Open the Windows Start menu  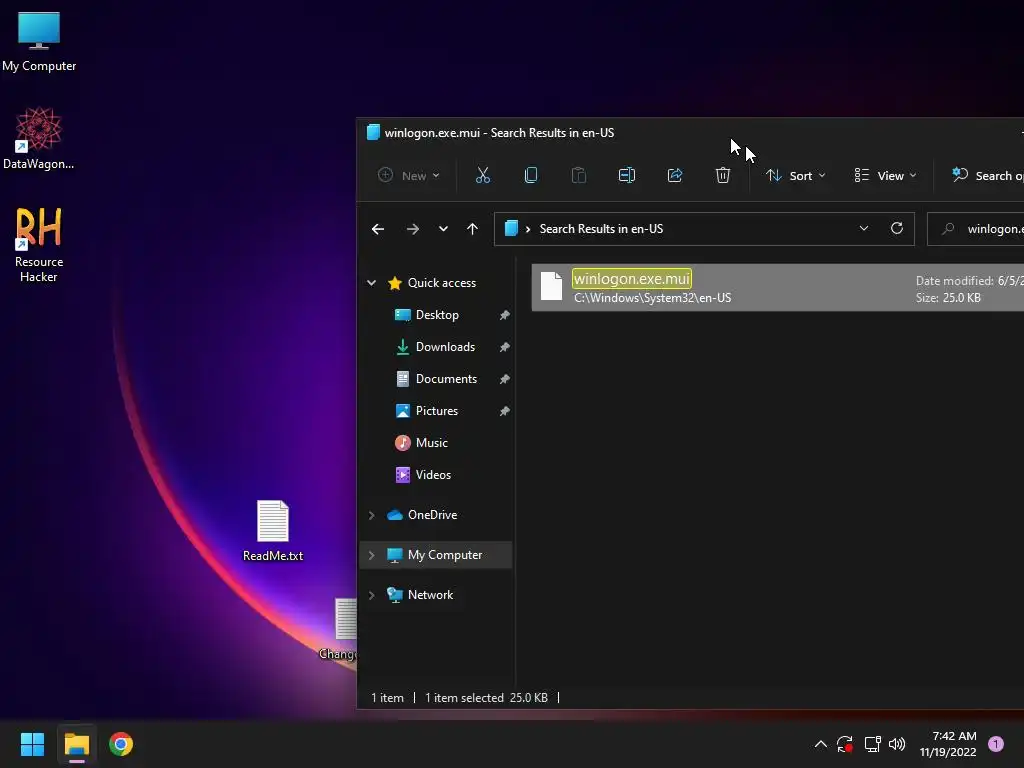point(32,744)
